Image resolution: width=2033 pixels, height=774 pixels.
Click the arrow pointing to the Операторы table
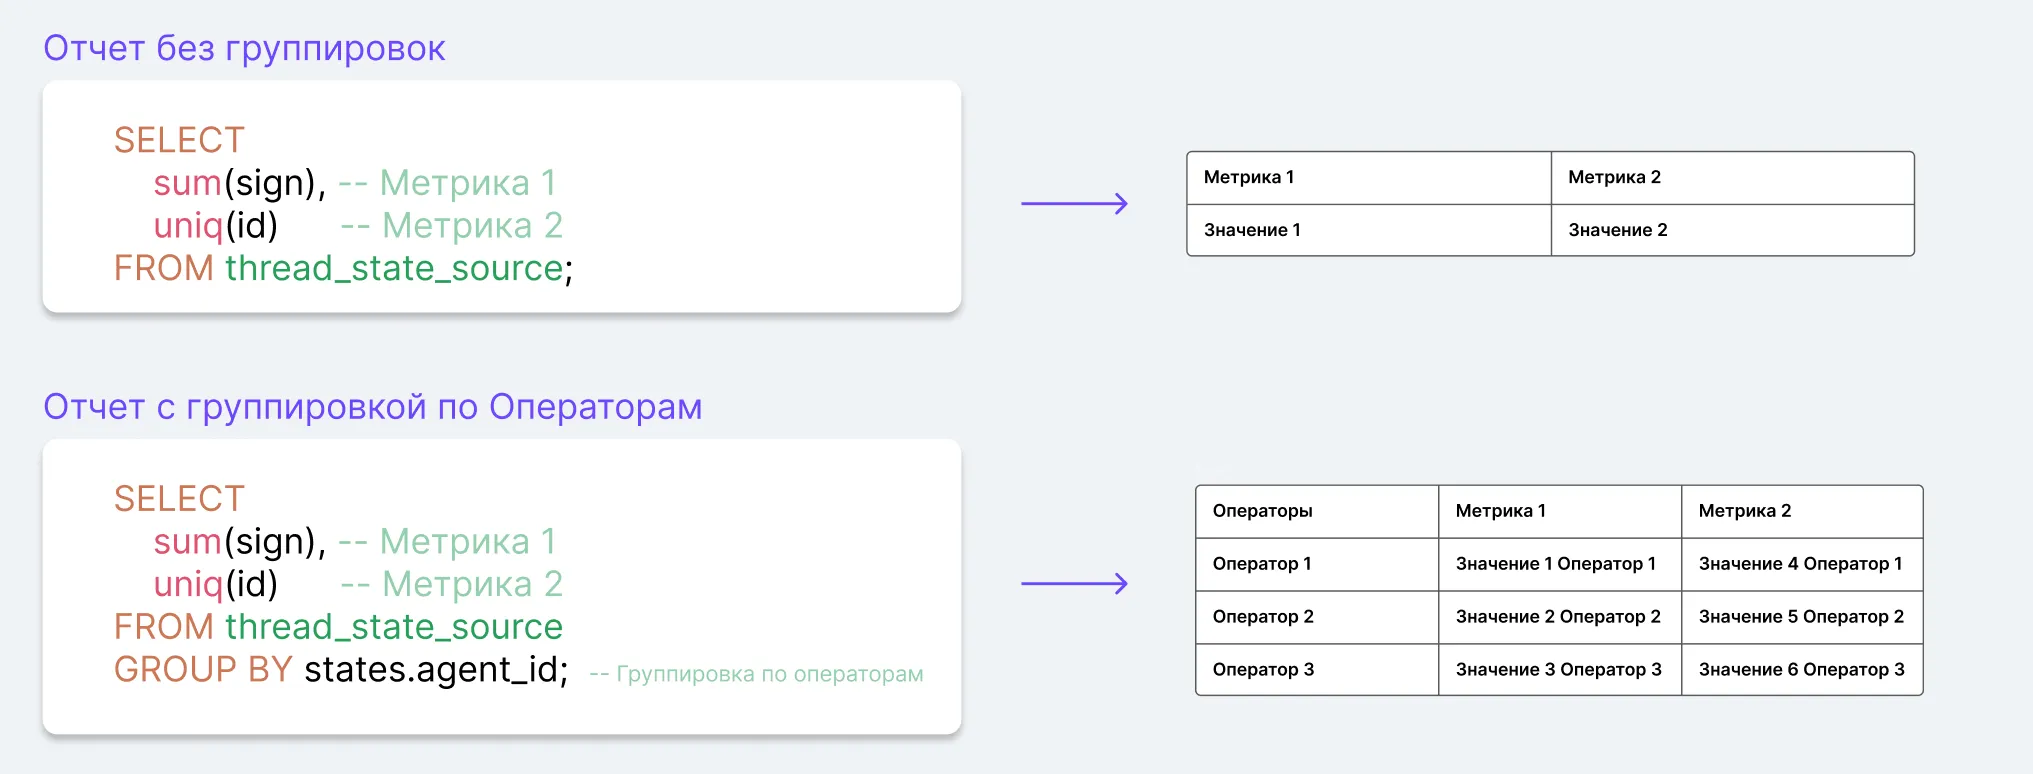pyautogui.click(x=1074, y=584)
